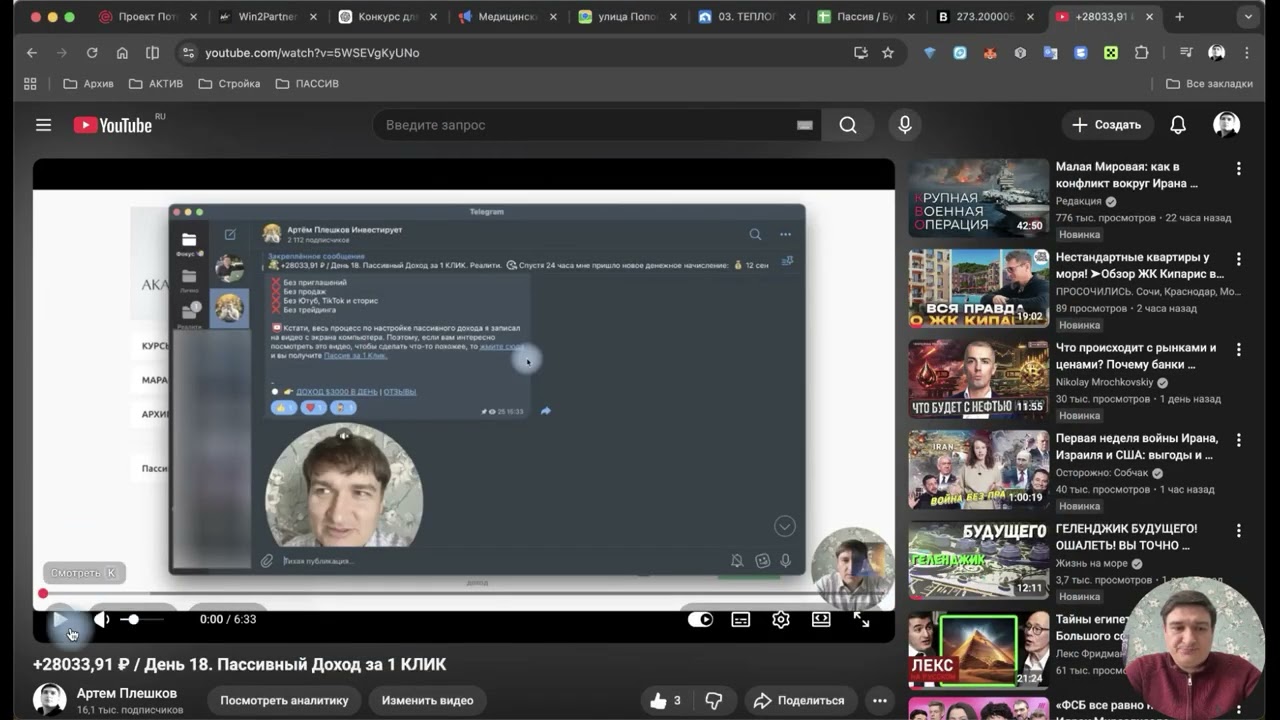Open Что происходит с рынками video title
Screen dimensions: 1280x720
click(1136, 356)
